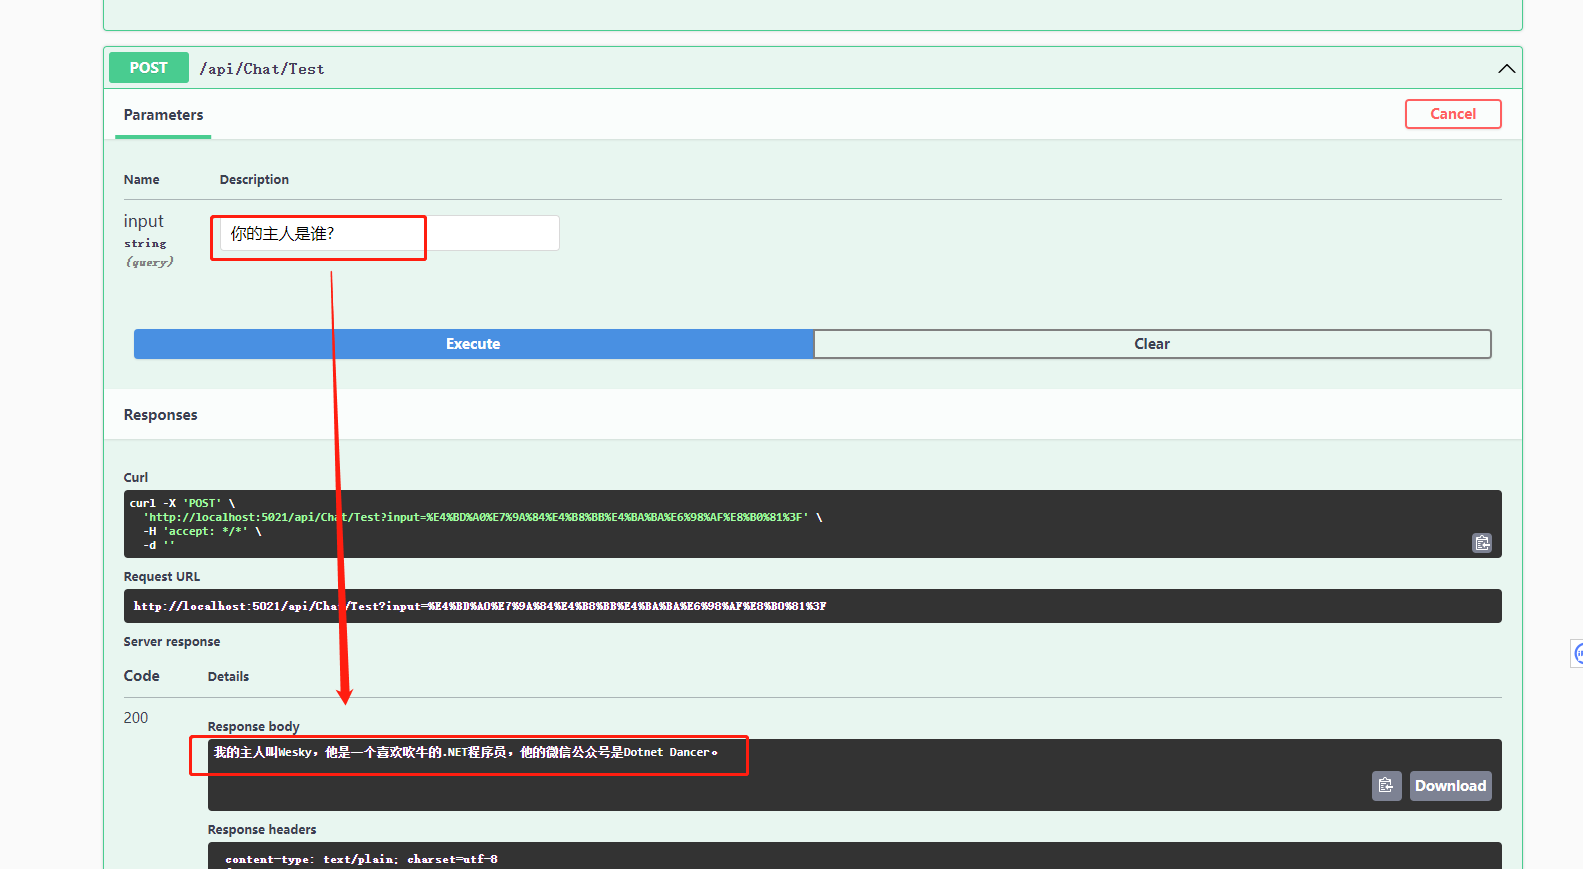
Task: Click the 'input' parameter name label
Action: tap(143, 221)
